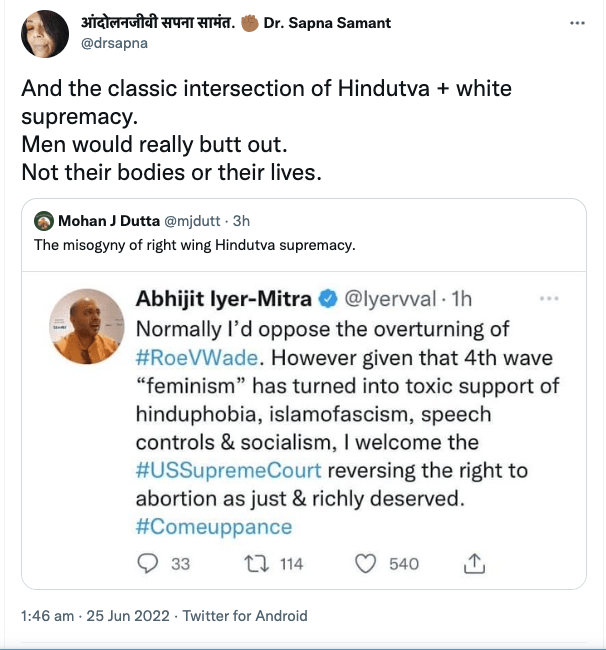Click the share upload icon

pos(475,564)
